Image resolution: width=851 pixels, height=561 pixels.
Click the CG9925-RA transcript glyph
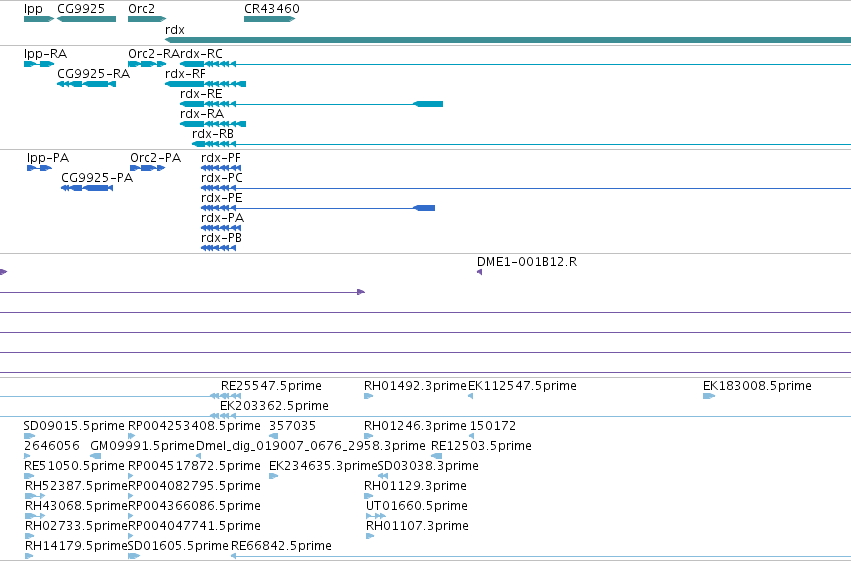pos(86,84)
